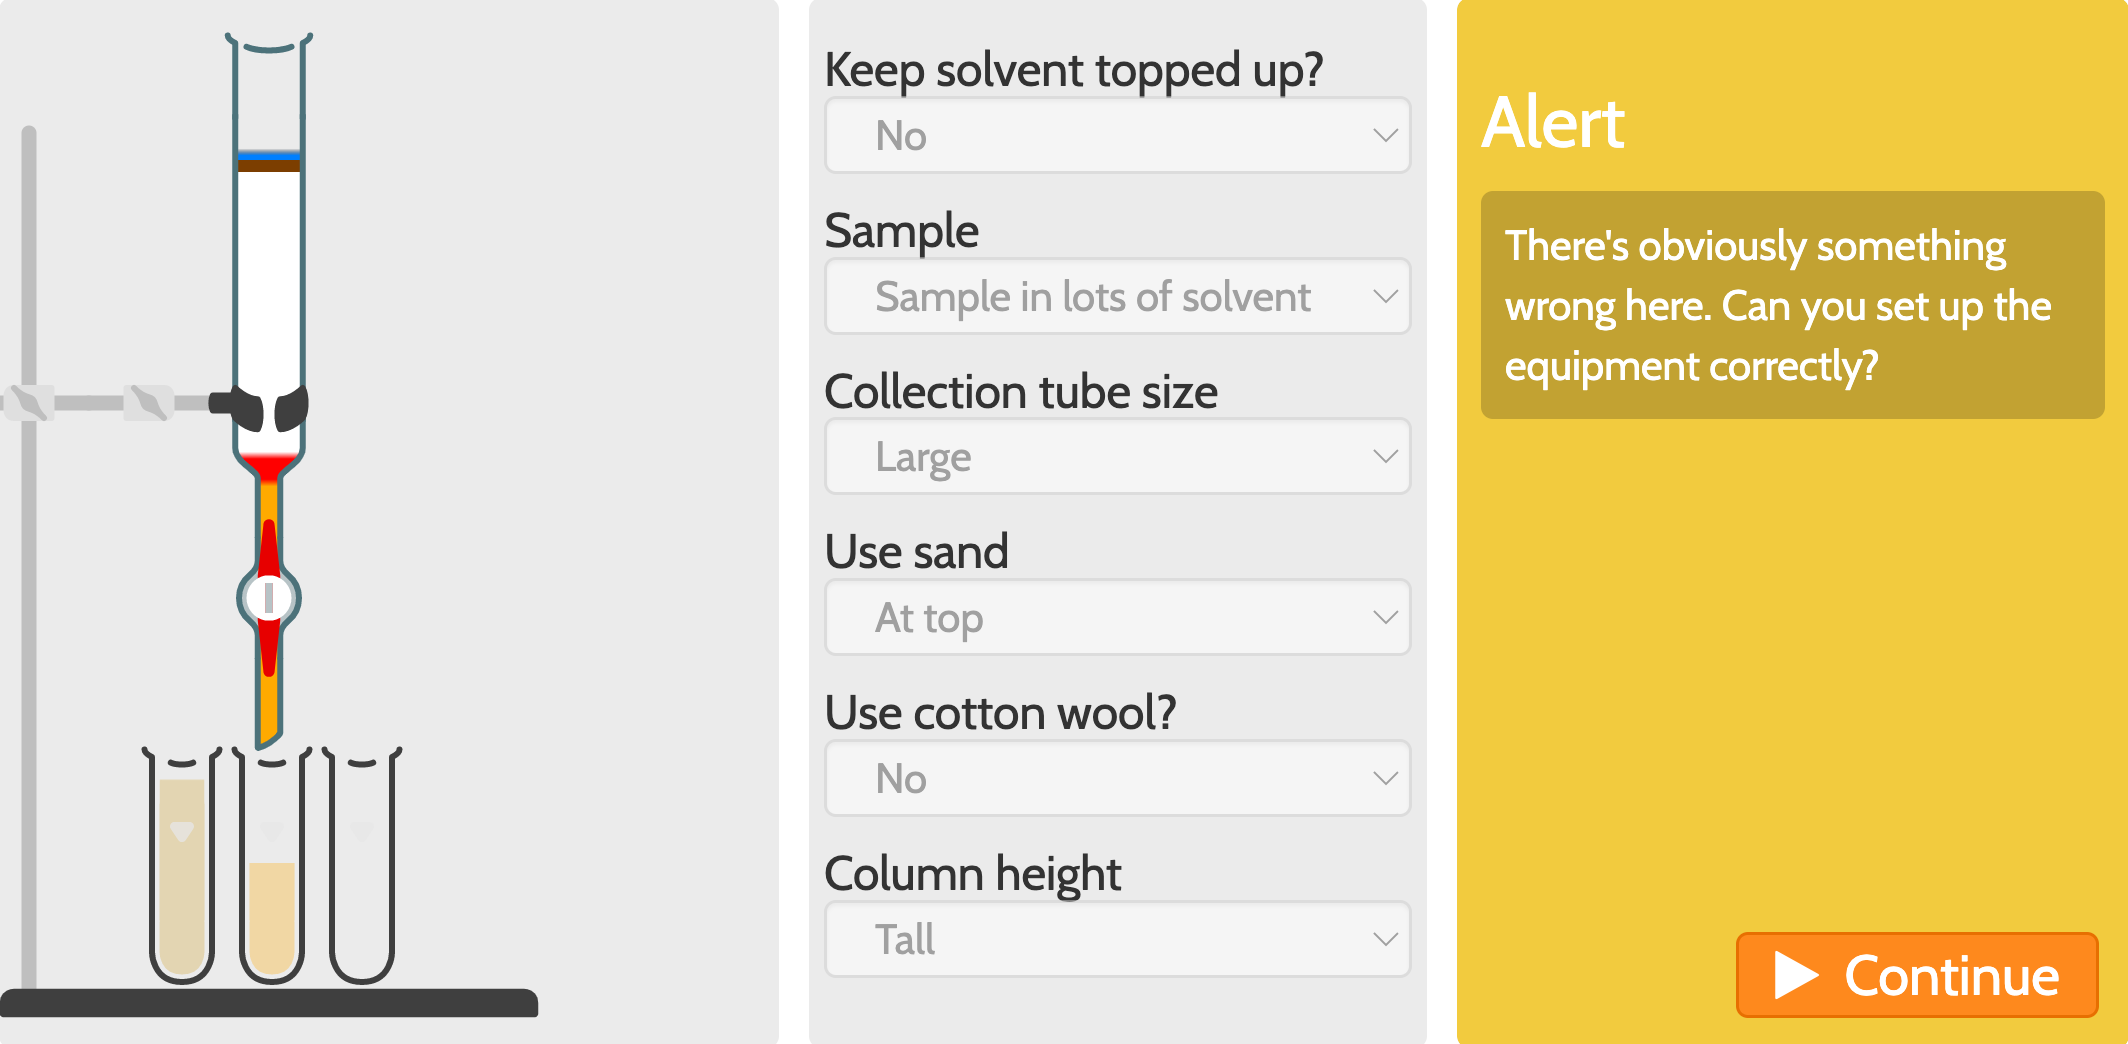
Task: Click the open top of the column
Action: coord(268,47)
